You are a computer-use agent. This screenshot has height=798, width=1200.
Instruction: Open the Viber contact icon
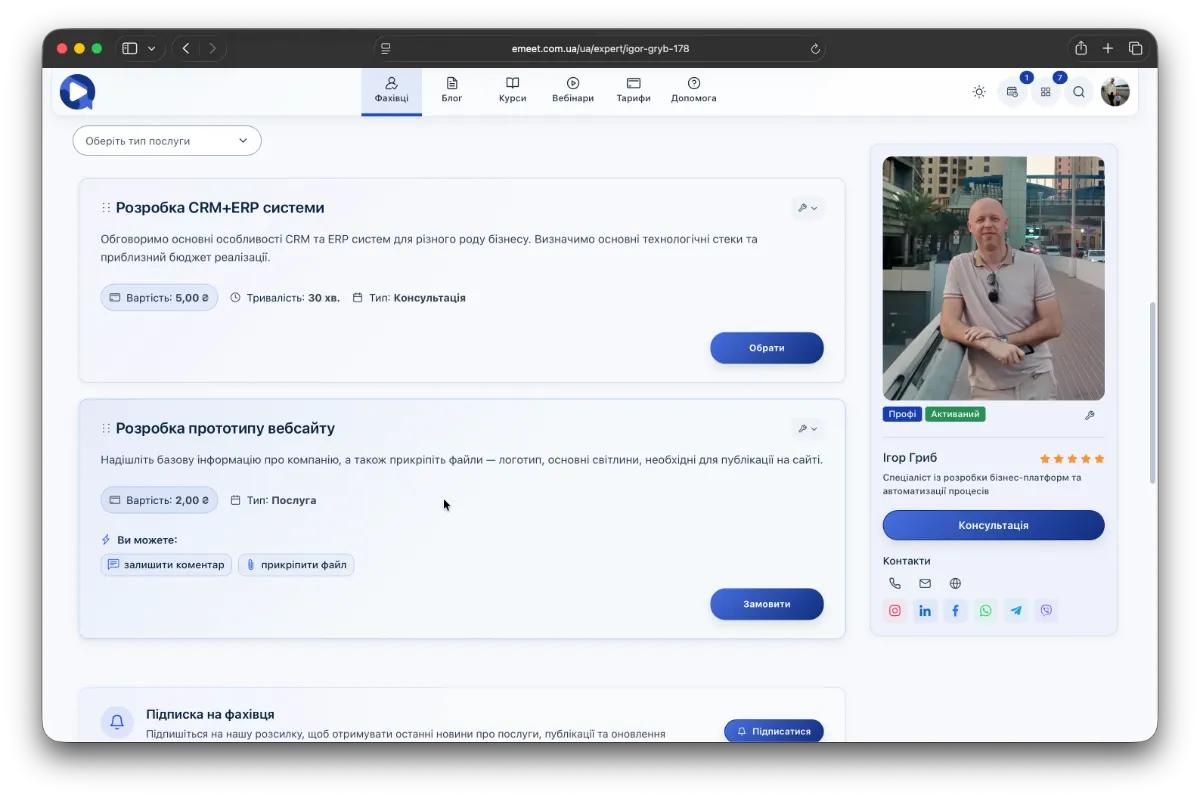(x=1046, y=610)
